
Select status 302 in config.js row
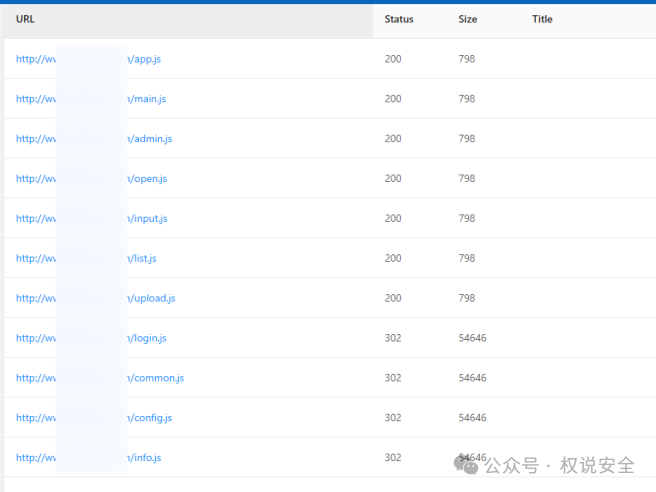[x=393, y=418]
